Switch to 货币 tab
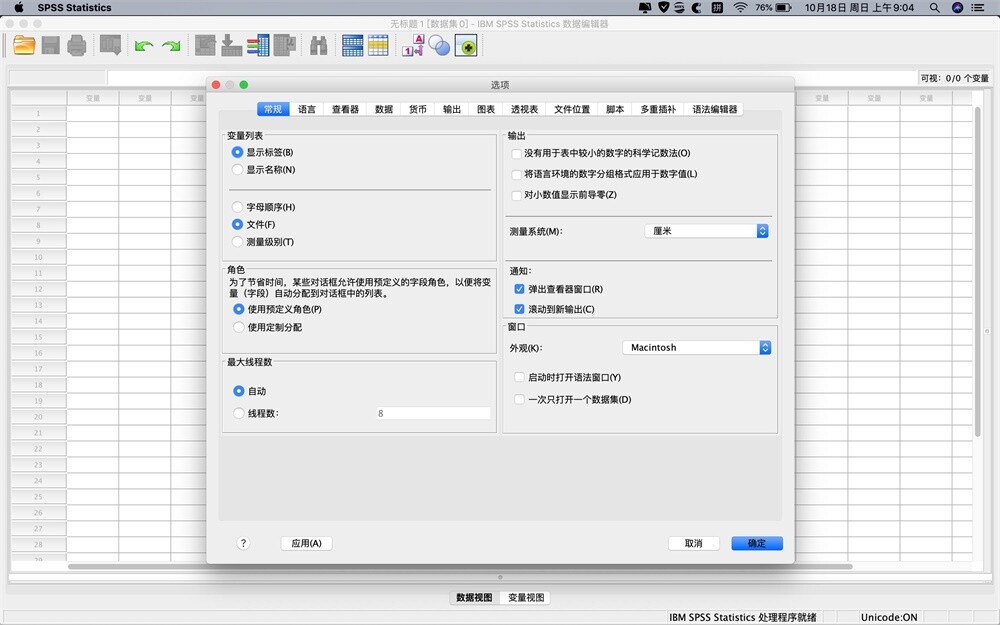 pos(418,109)
